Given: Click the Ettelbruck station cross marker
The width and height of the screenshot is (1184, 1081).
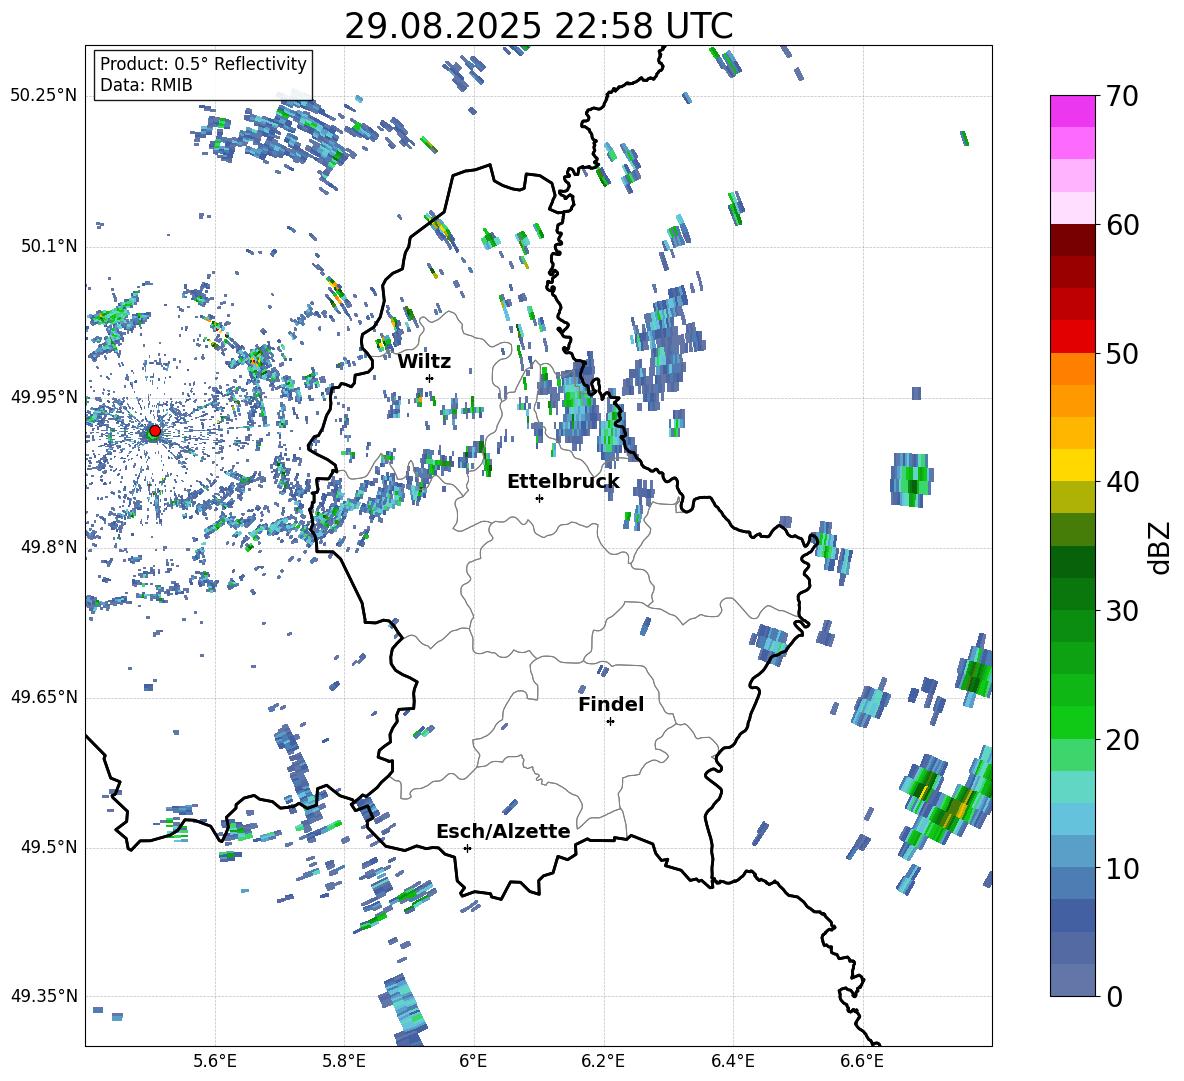Looking at the screenshot, I should (539, 498).
